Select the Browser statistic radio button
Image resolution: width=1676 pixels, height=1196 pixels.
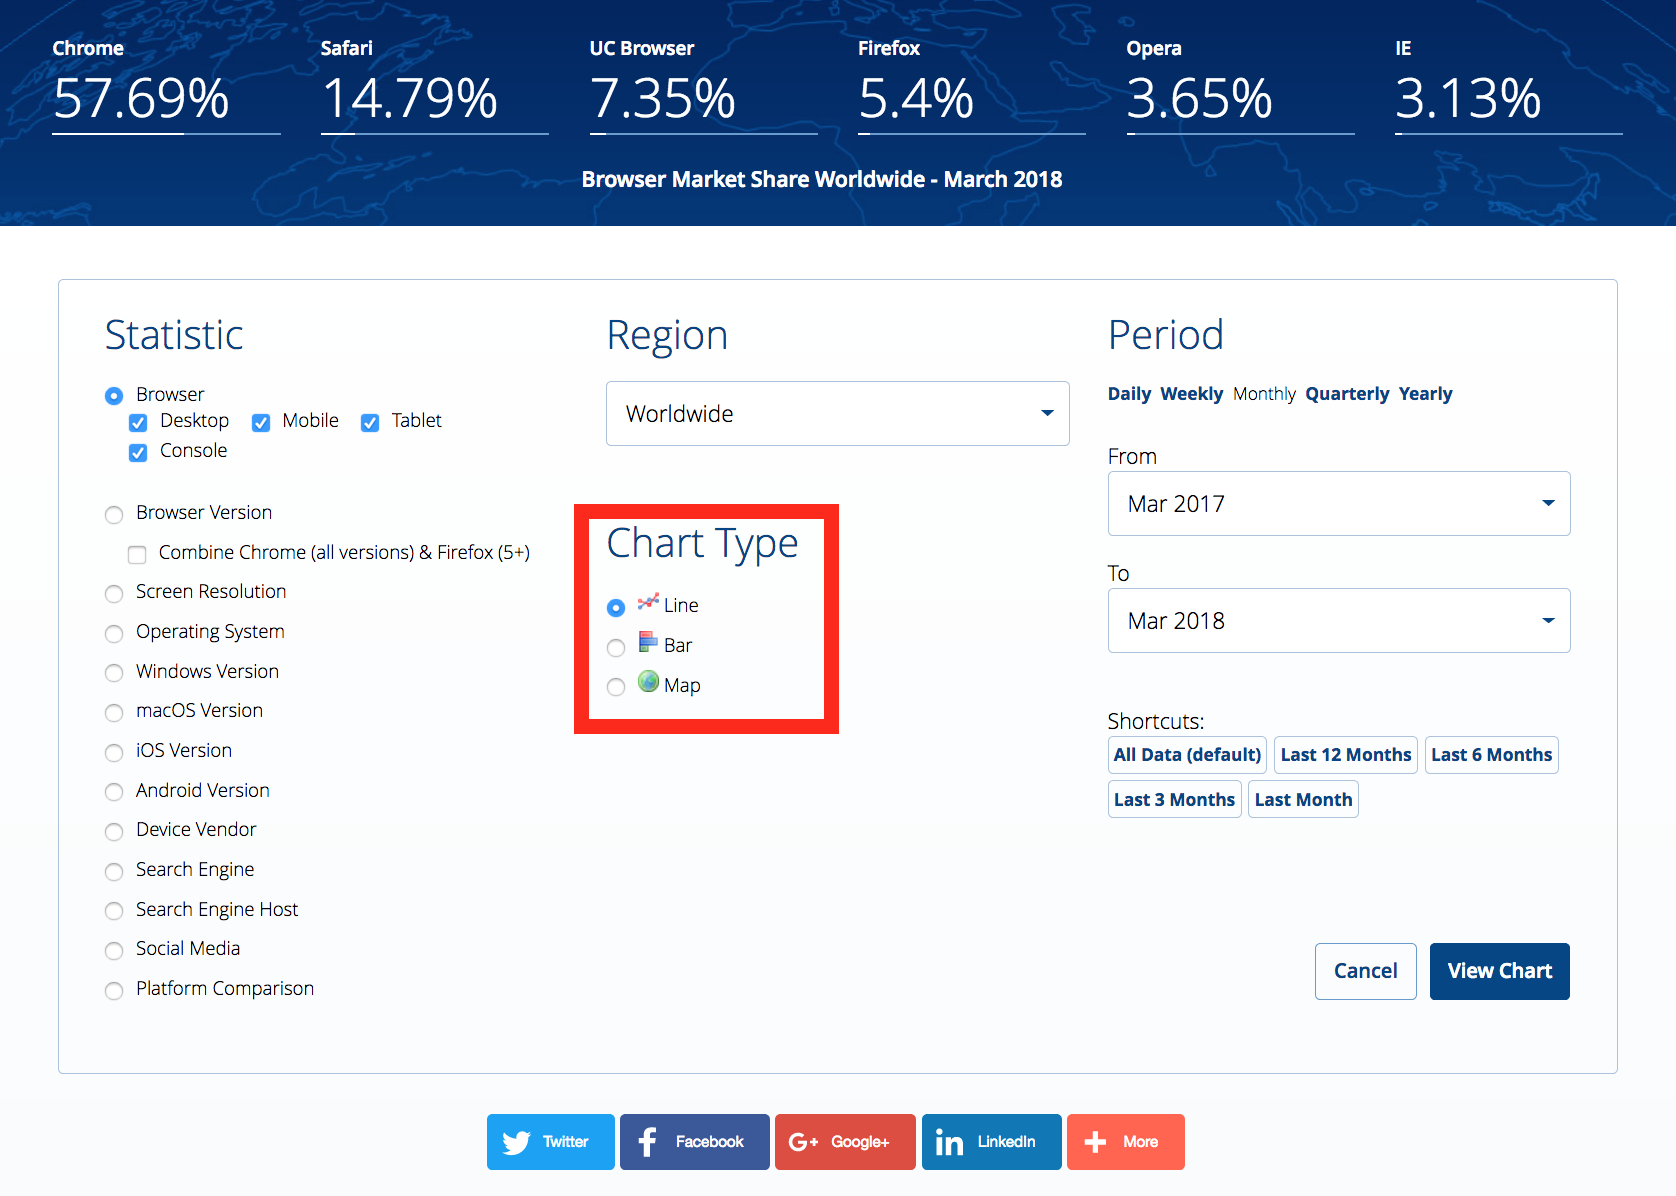tap(114, 396)
